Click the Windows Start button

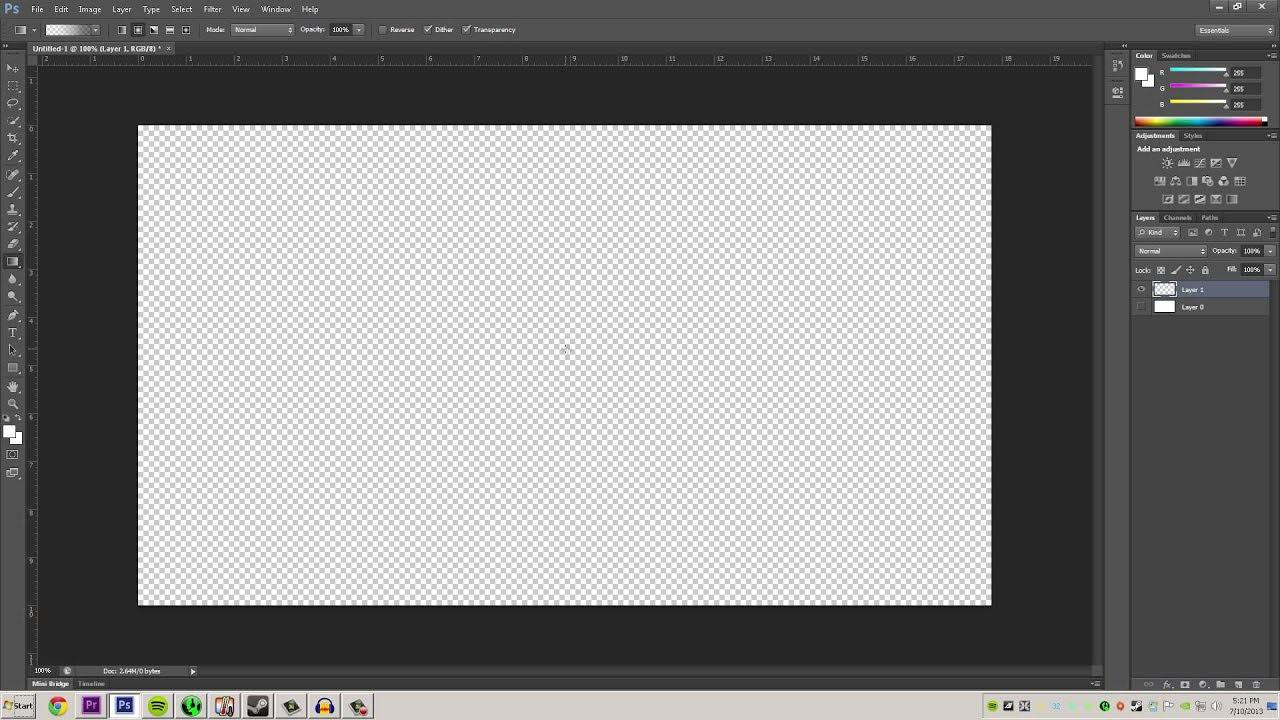click(18, 706)
